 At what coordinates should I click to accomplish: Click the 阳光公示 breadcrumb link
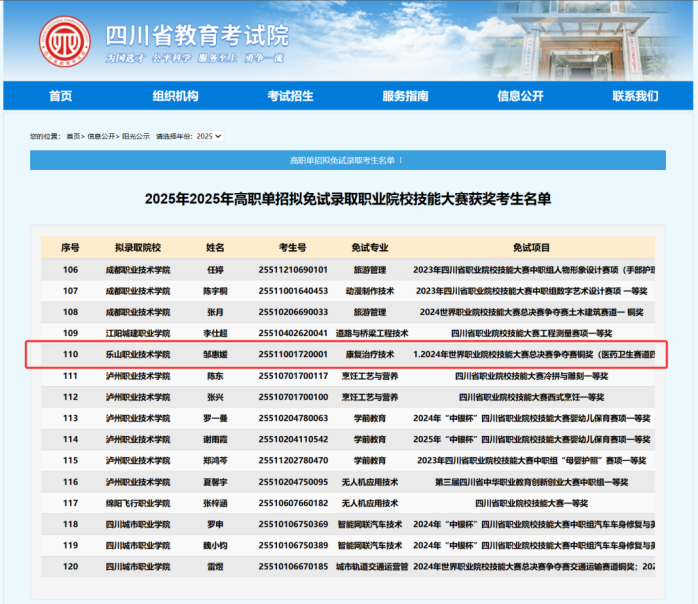pyautogui.click(x=136, y=136)
